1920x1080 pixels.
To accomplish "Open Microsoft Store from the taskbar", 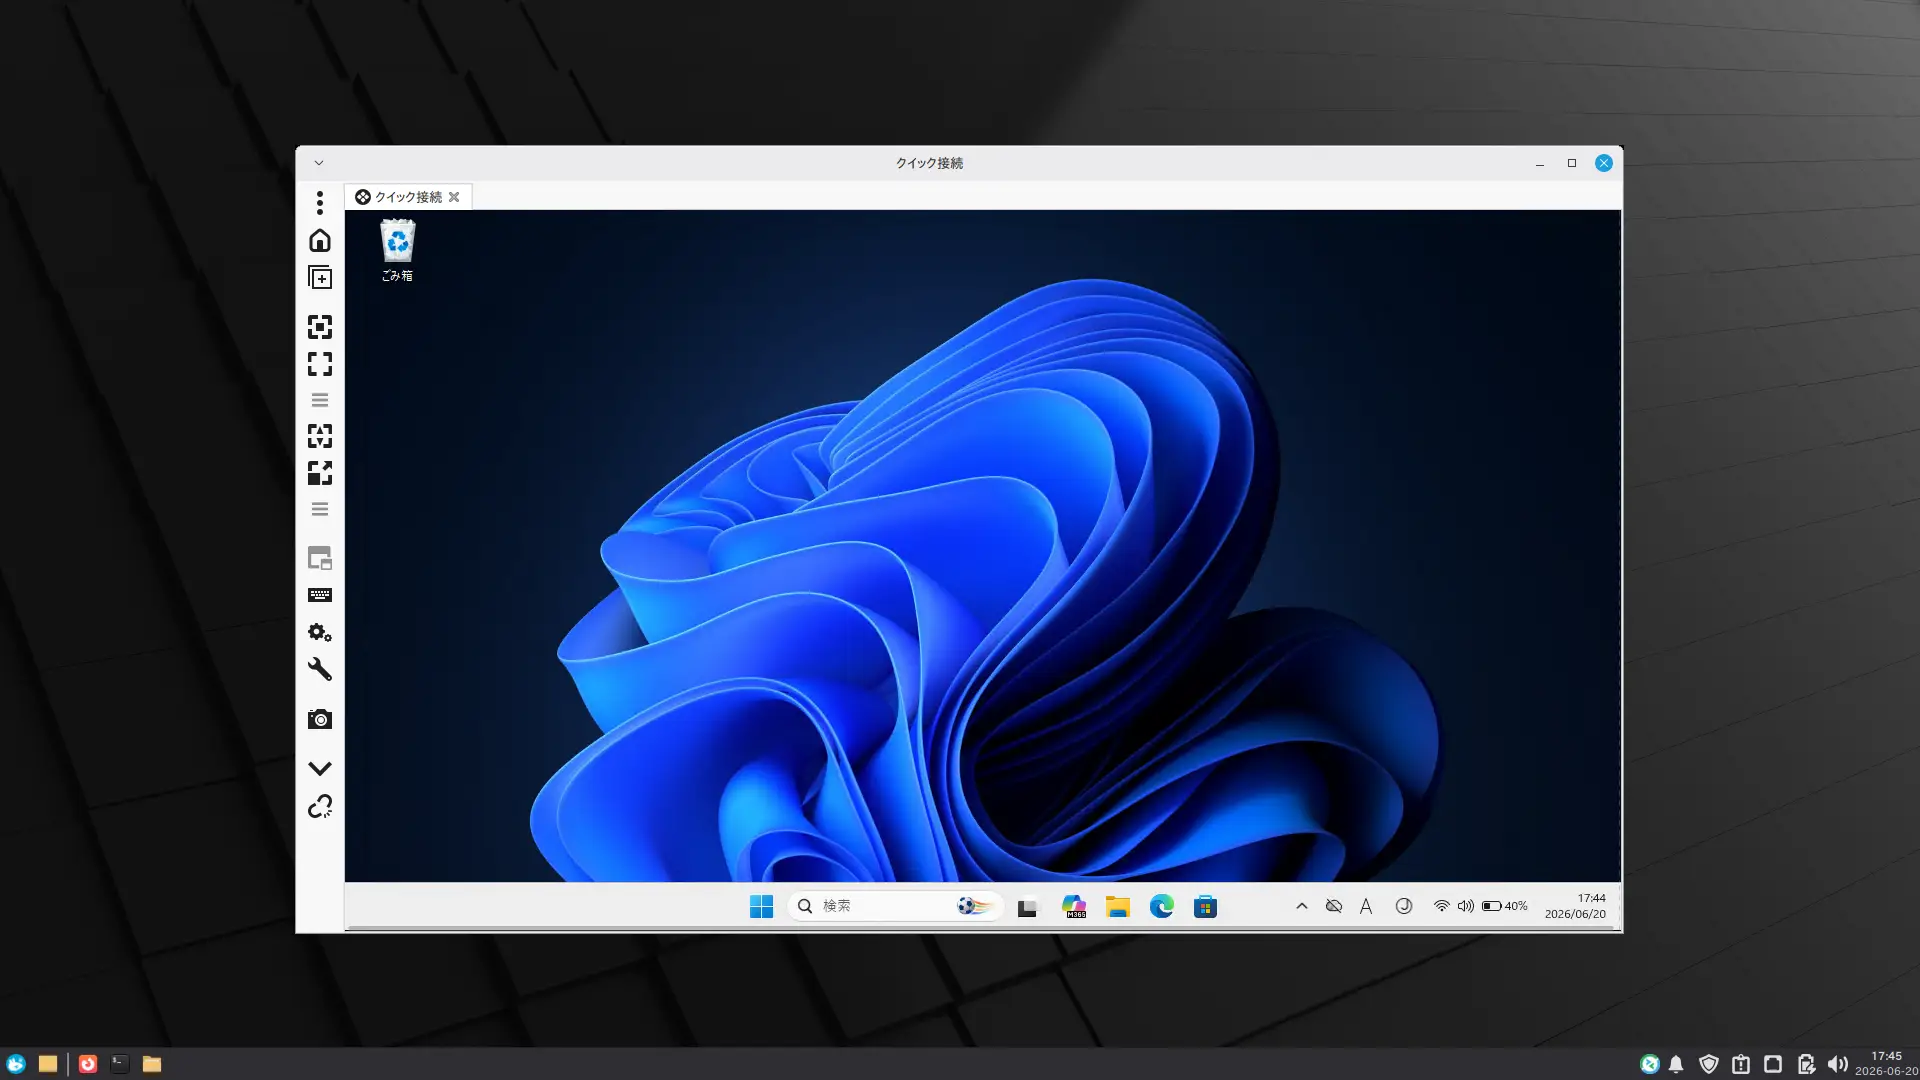I will [1206, 907].
